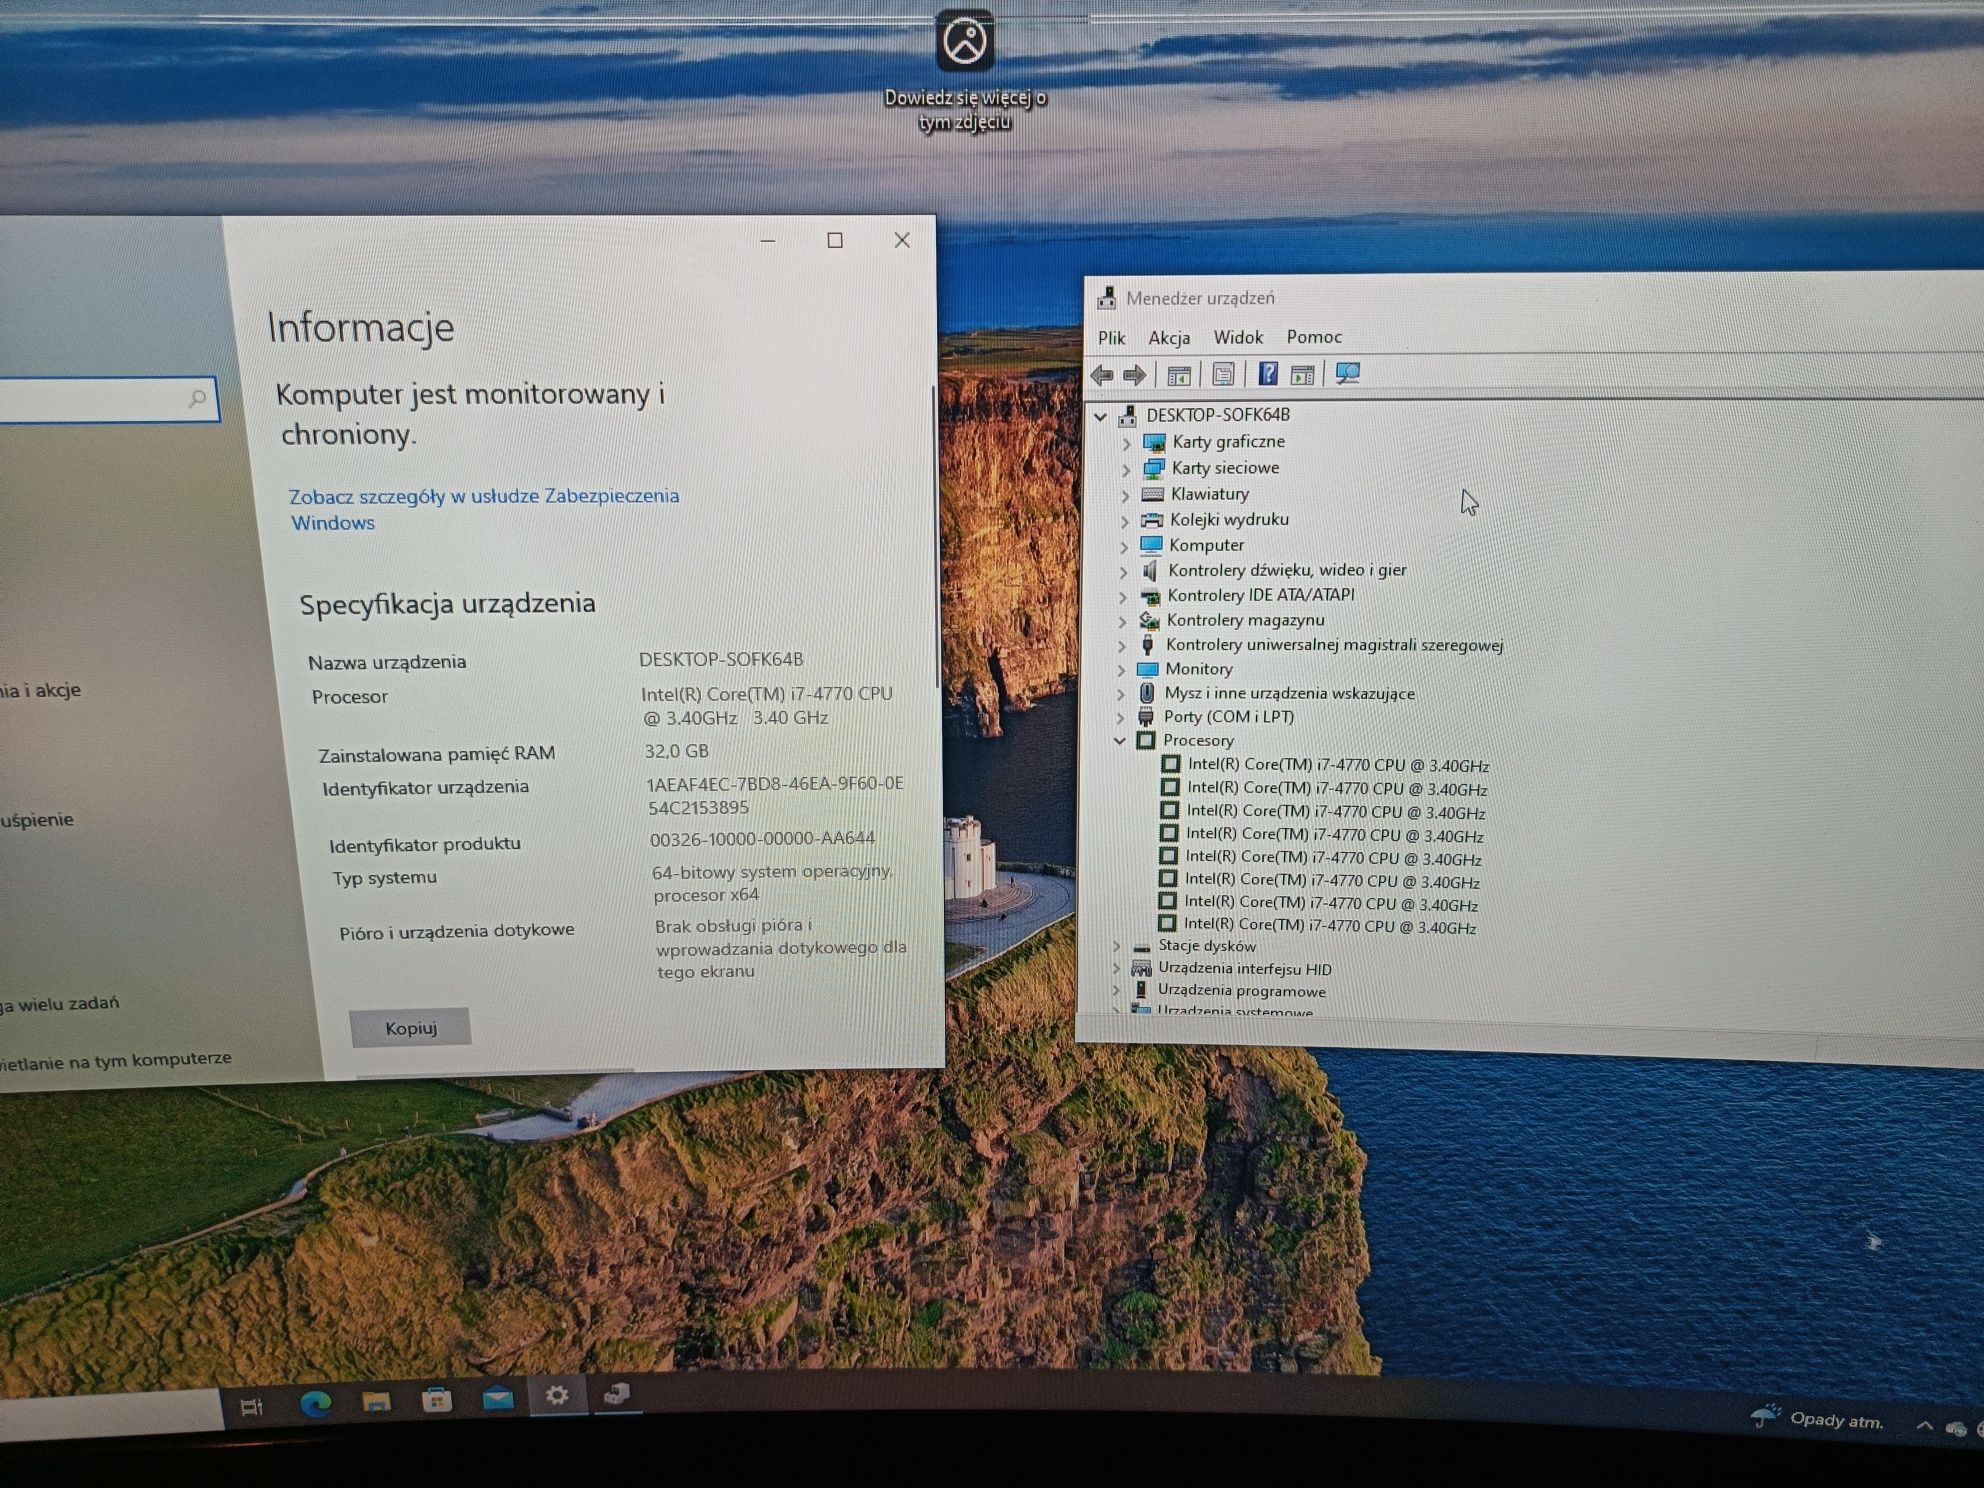The width and height of the screenshot is (1984, 1488).
Task: Expand Kolejki wydruku node
Action: click(1124, 521)
